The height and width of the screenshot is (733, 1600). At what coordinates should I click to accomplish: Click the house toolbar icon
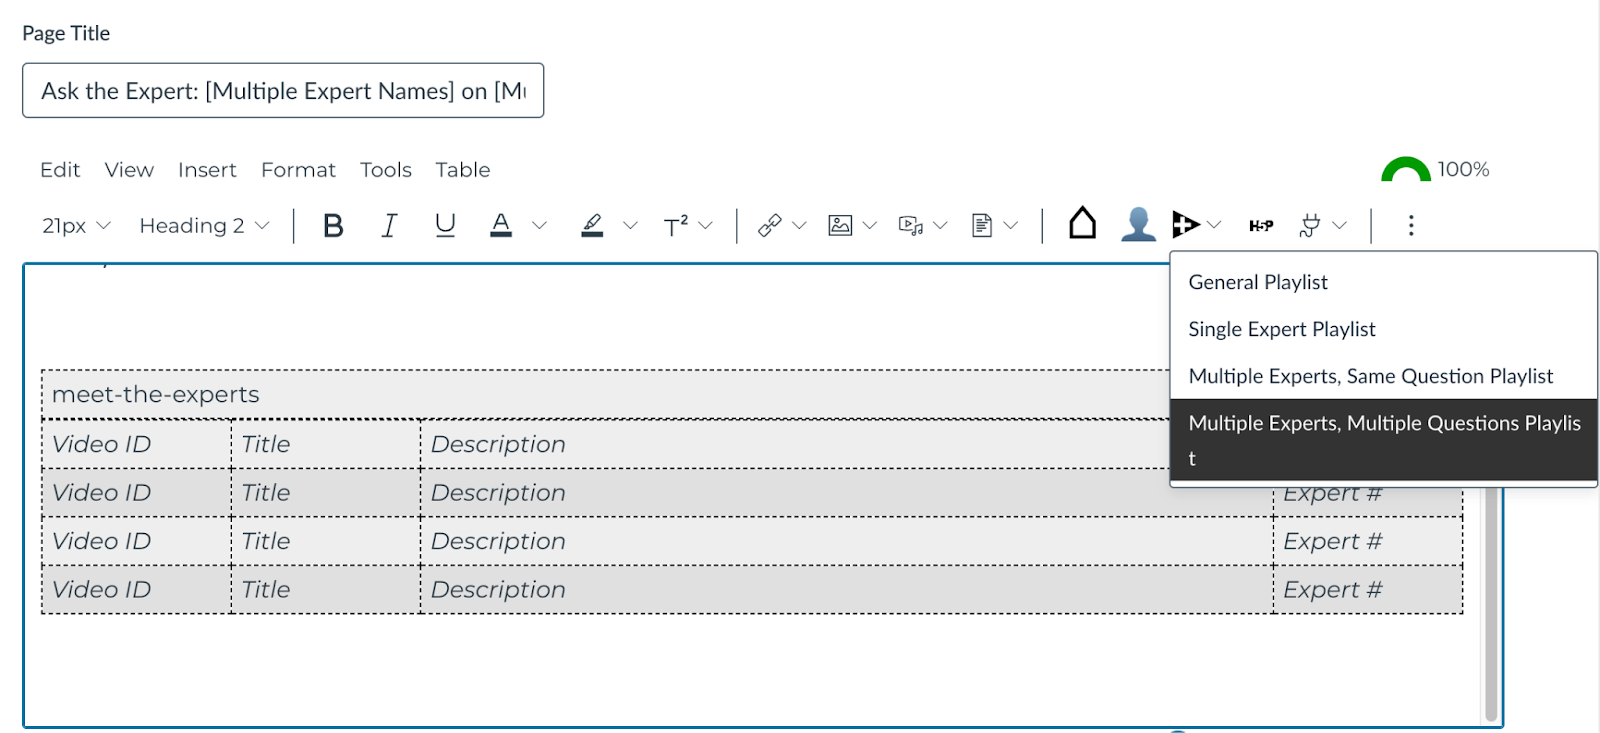point(1082,223)
